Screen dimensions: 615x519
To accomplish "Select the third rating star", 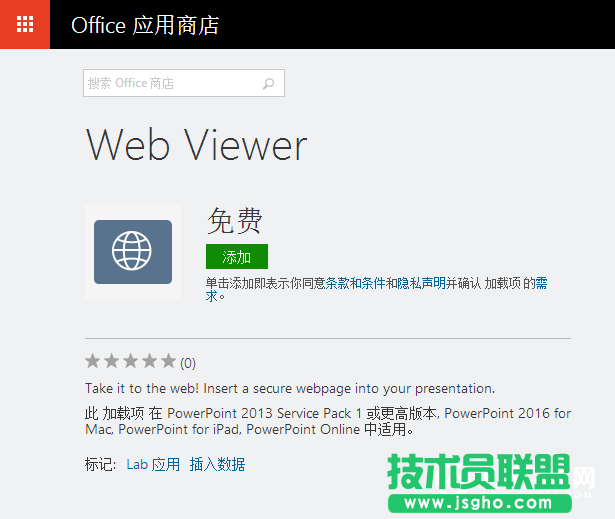I will (x=131, y=361).
